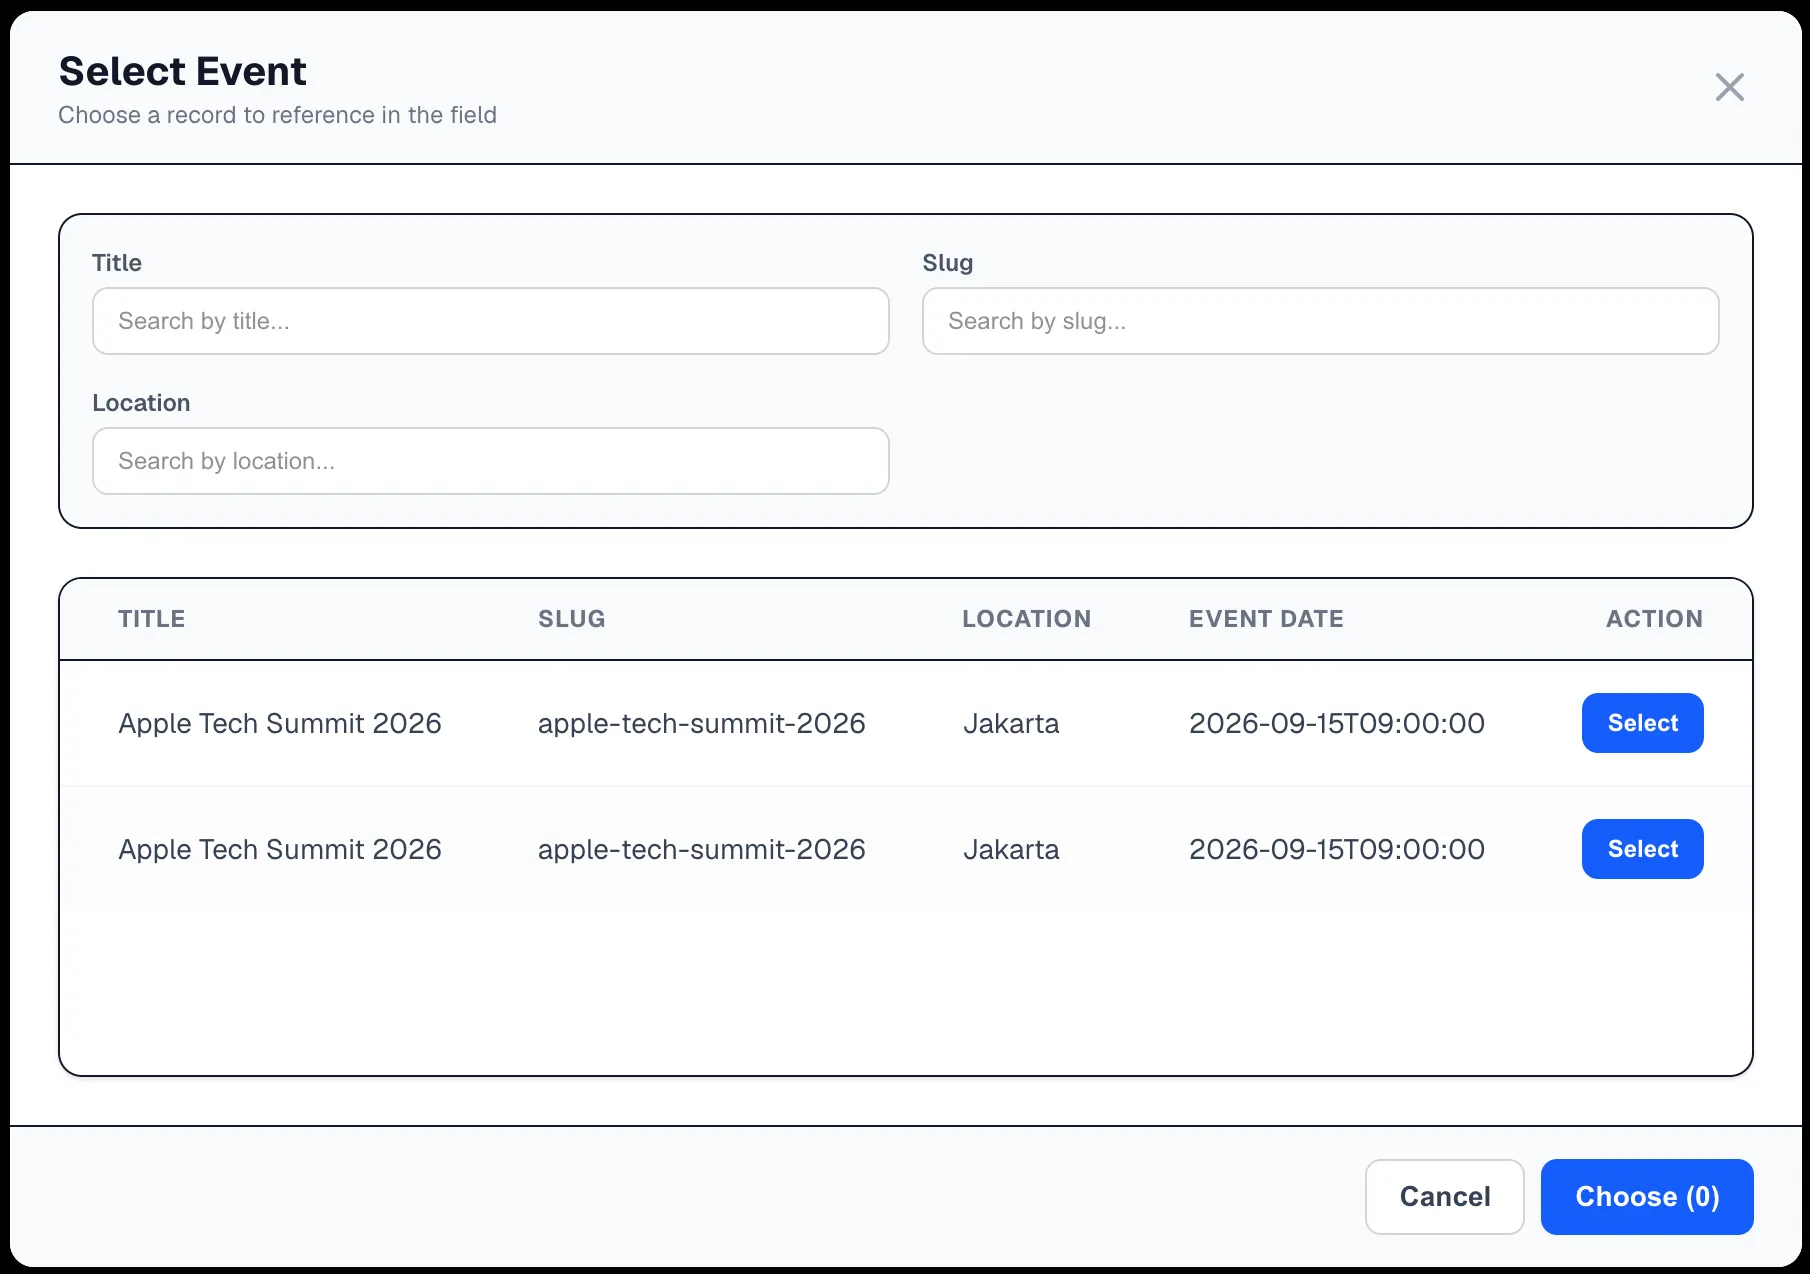Screen dimensions: 1810x1274
Task: Click the LOCATION column header
Action: (1027, 619)
